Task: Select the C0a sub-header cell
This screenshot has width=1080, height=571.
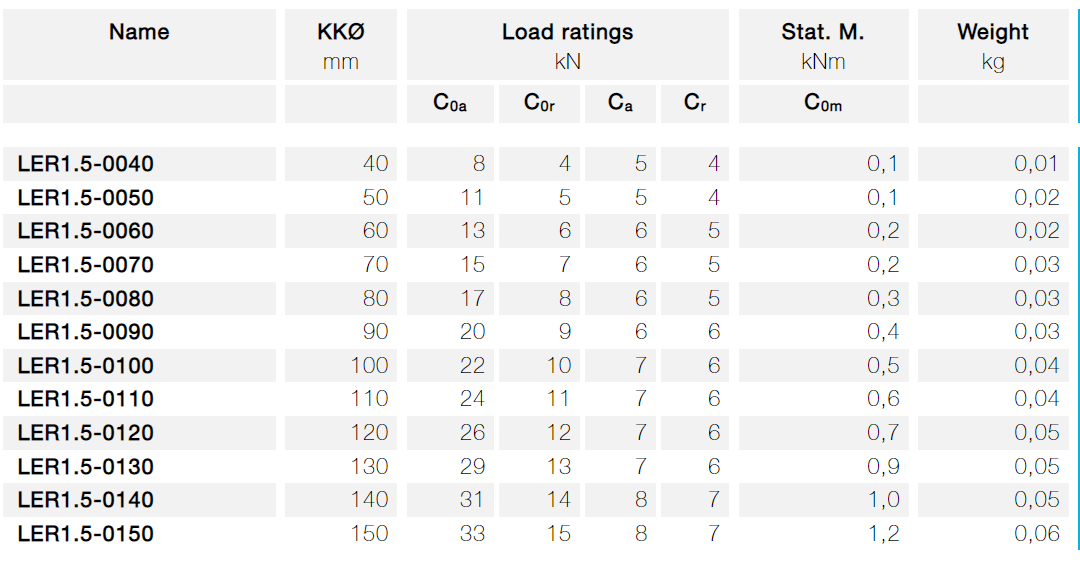Action: 450,104
